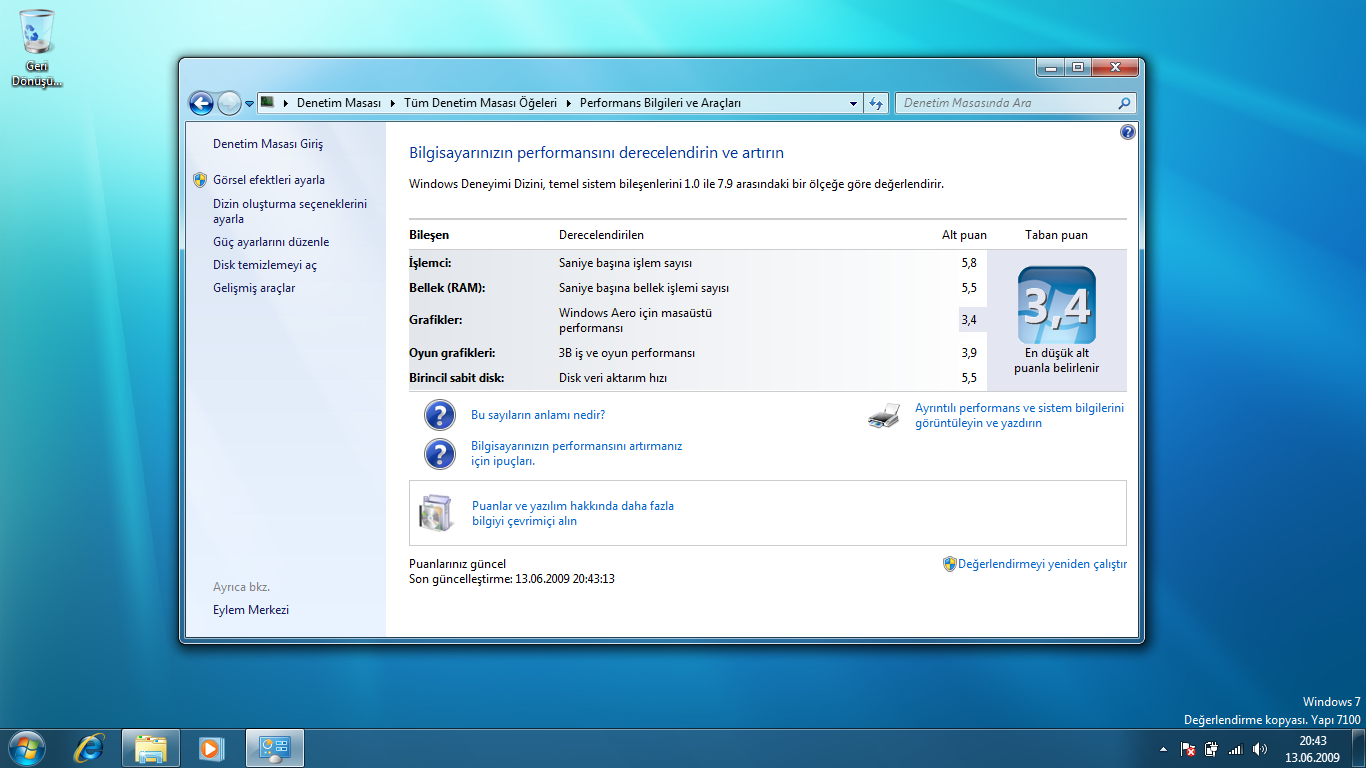Click the Forward navigation arrow button
This screenshot has height=768, width=1366.
click(x=229, y=103)
